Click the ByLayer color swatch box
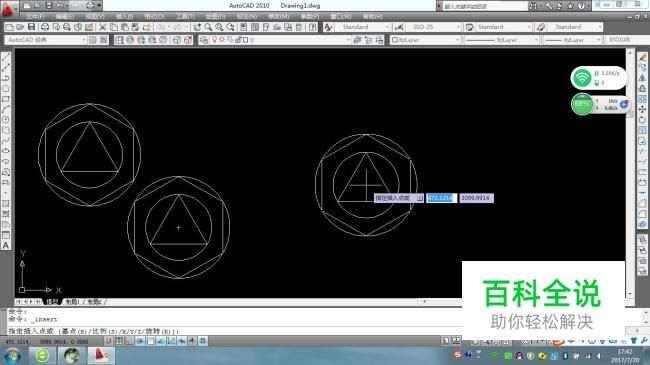Image resolution: width=650 pixels, height=365 pixels. click(395, 40)
